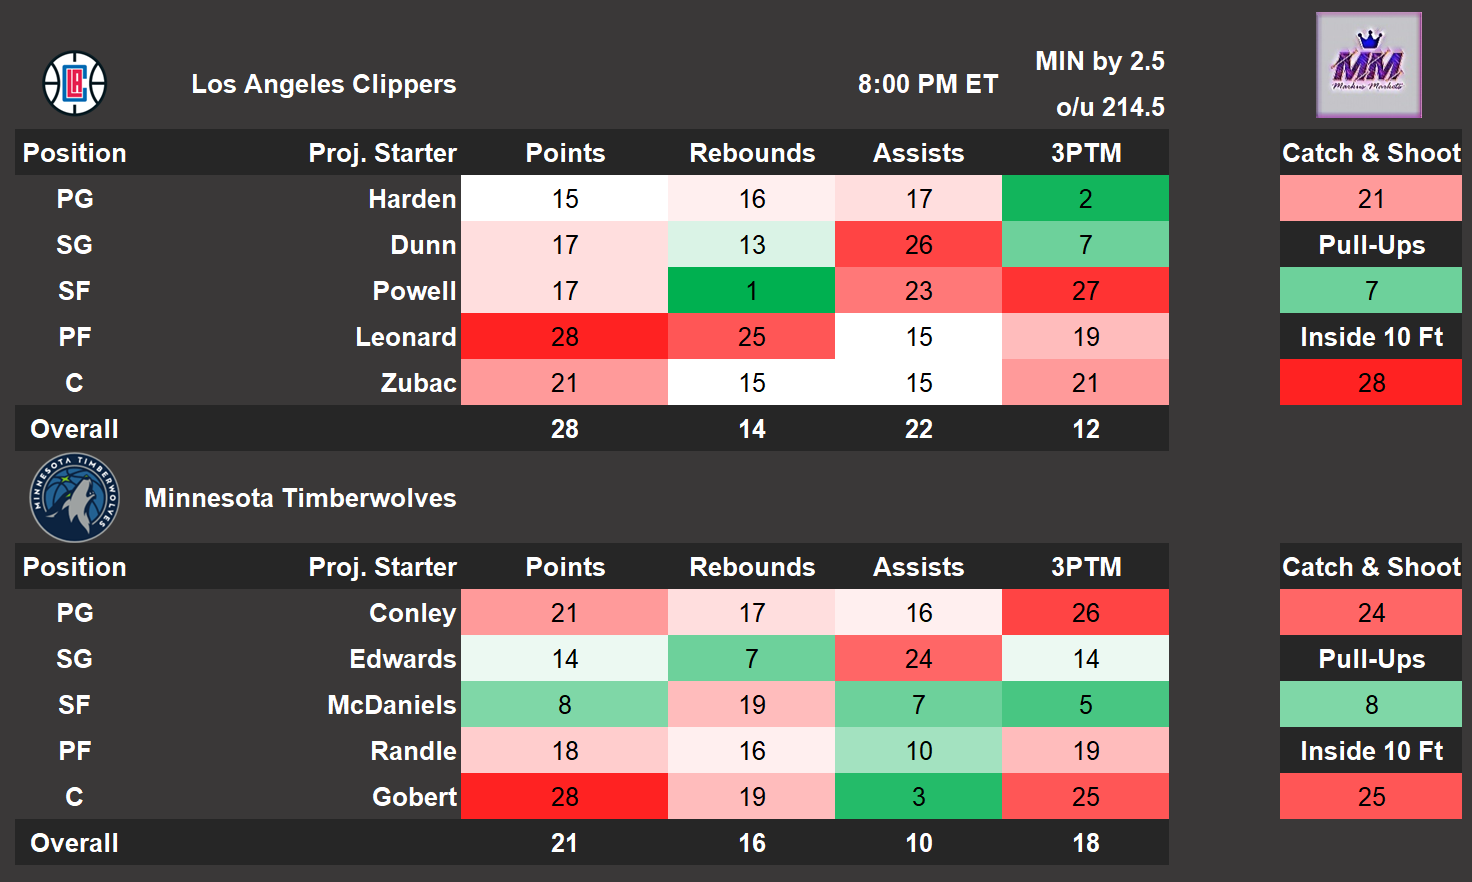Screen dimensions: 1472x882
Task: Click the MIN by 2.5 spread text
Action: [x=1099, y=61]
